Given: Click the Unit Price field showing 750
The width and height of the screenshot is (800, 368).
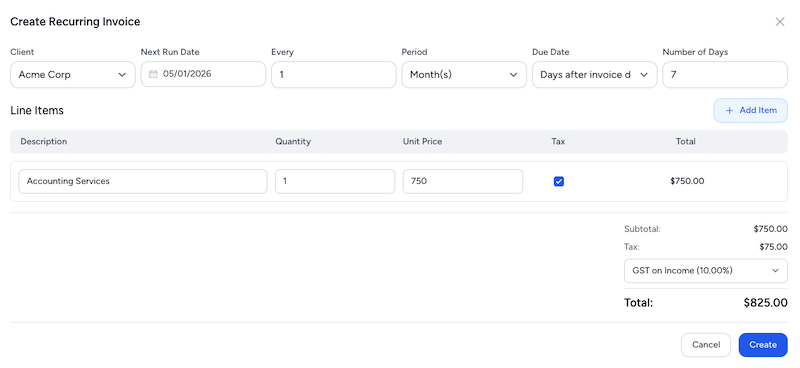Looking at the screenshot, I should [x=463, y=181].
